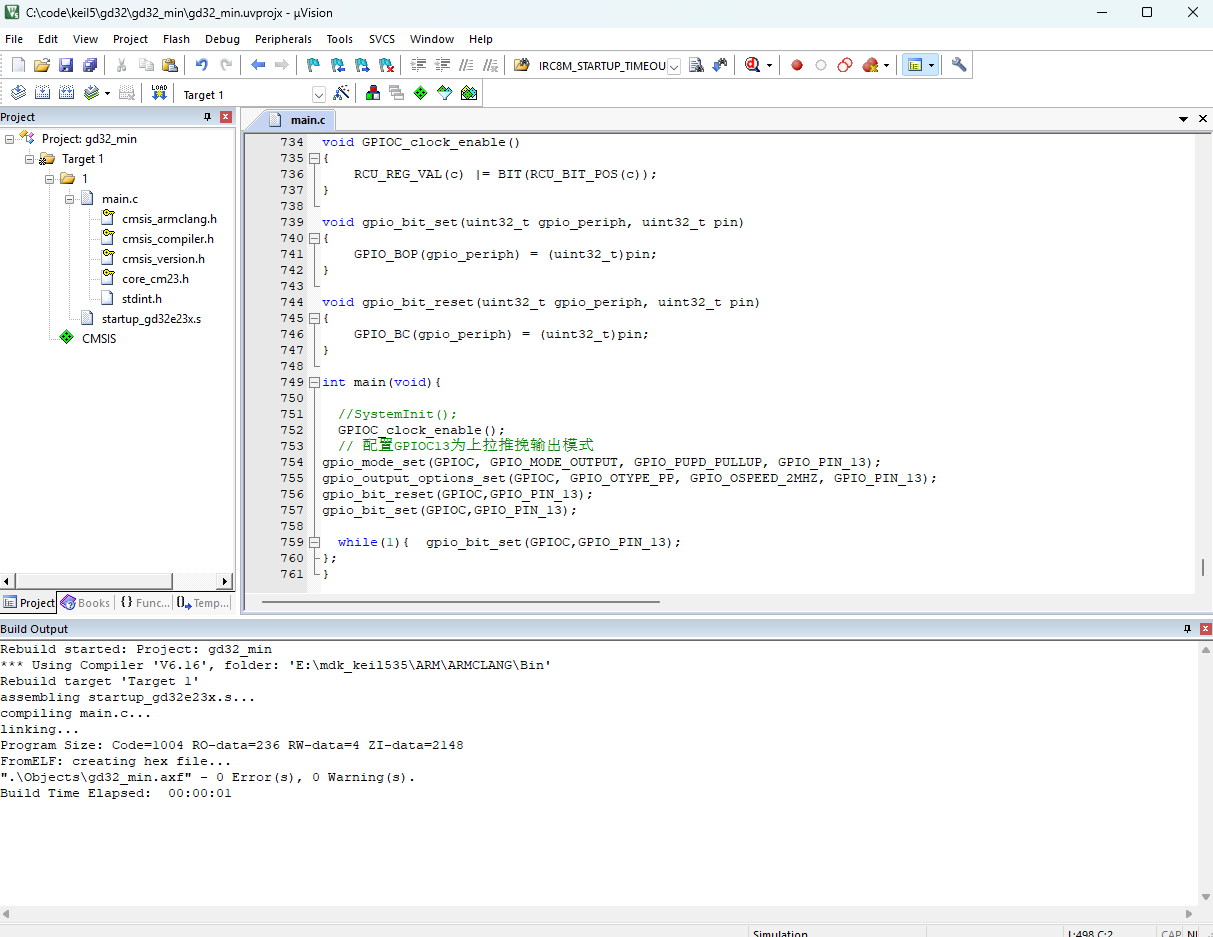The height and width of the screenshot is (937, 1213).
Task: Open Manage Project Items icon
Action: [373, 93]
